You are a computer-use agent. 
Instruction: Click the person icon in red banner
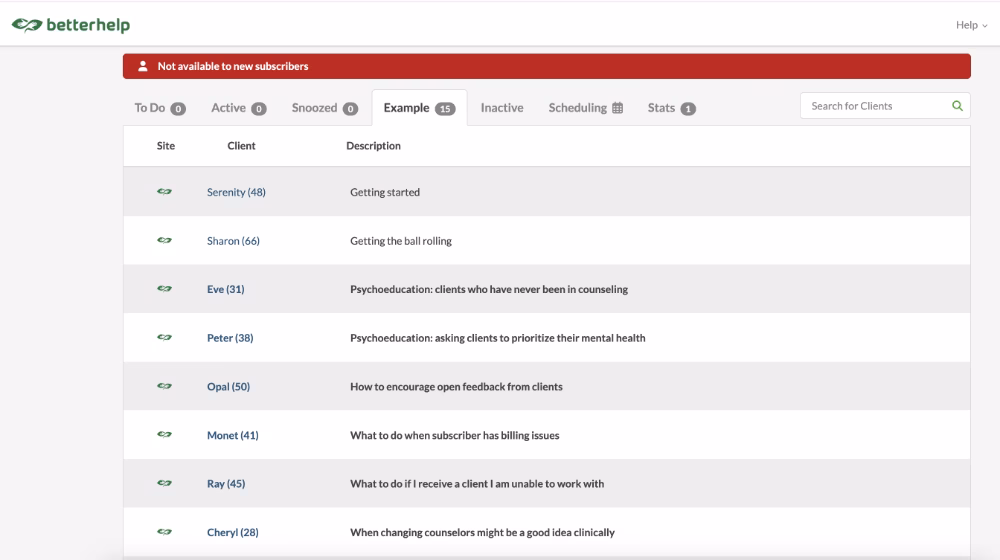click(143, 66)
